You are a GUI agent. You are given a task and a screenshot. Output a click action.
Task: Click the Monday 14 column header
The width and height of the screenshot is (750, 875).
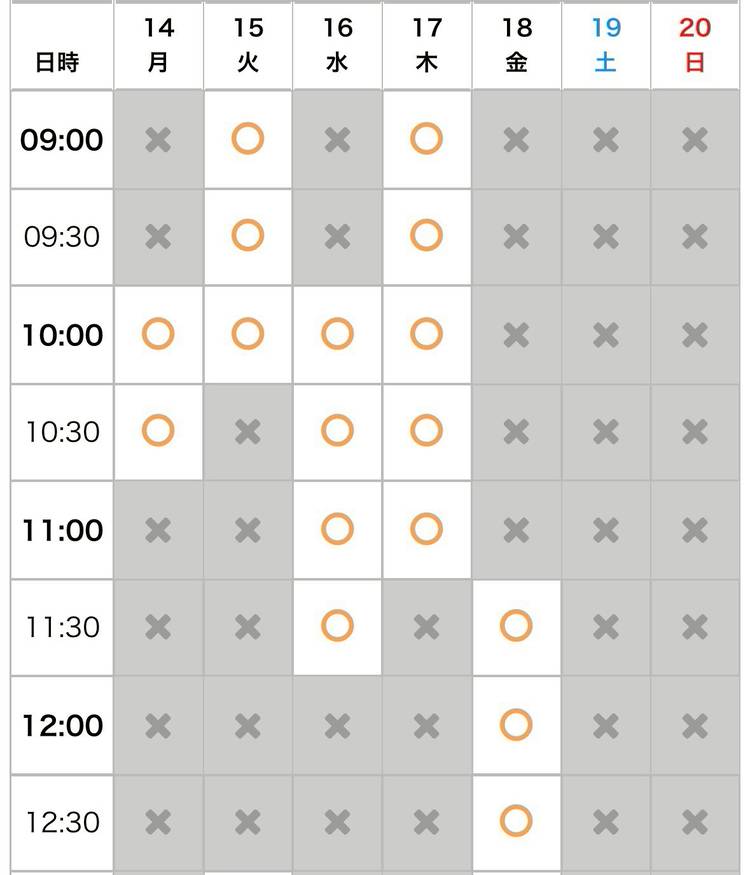pyautogui.click(x=158, y=45)
